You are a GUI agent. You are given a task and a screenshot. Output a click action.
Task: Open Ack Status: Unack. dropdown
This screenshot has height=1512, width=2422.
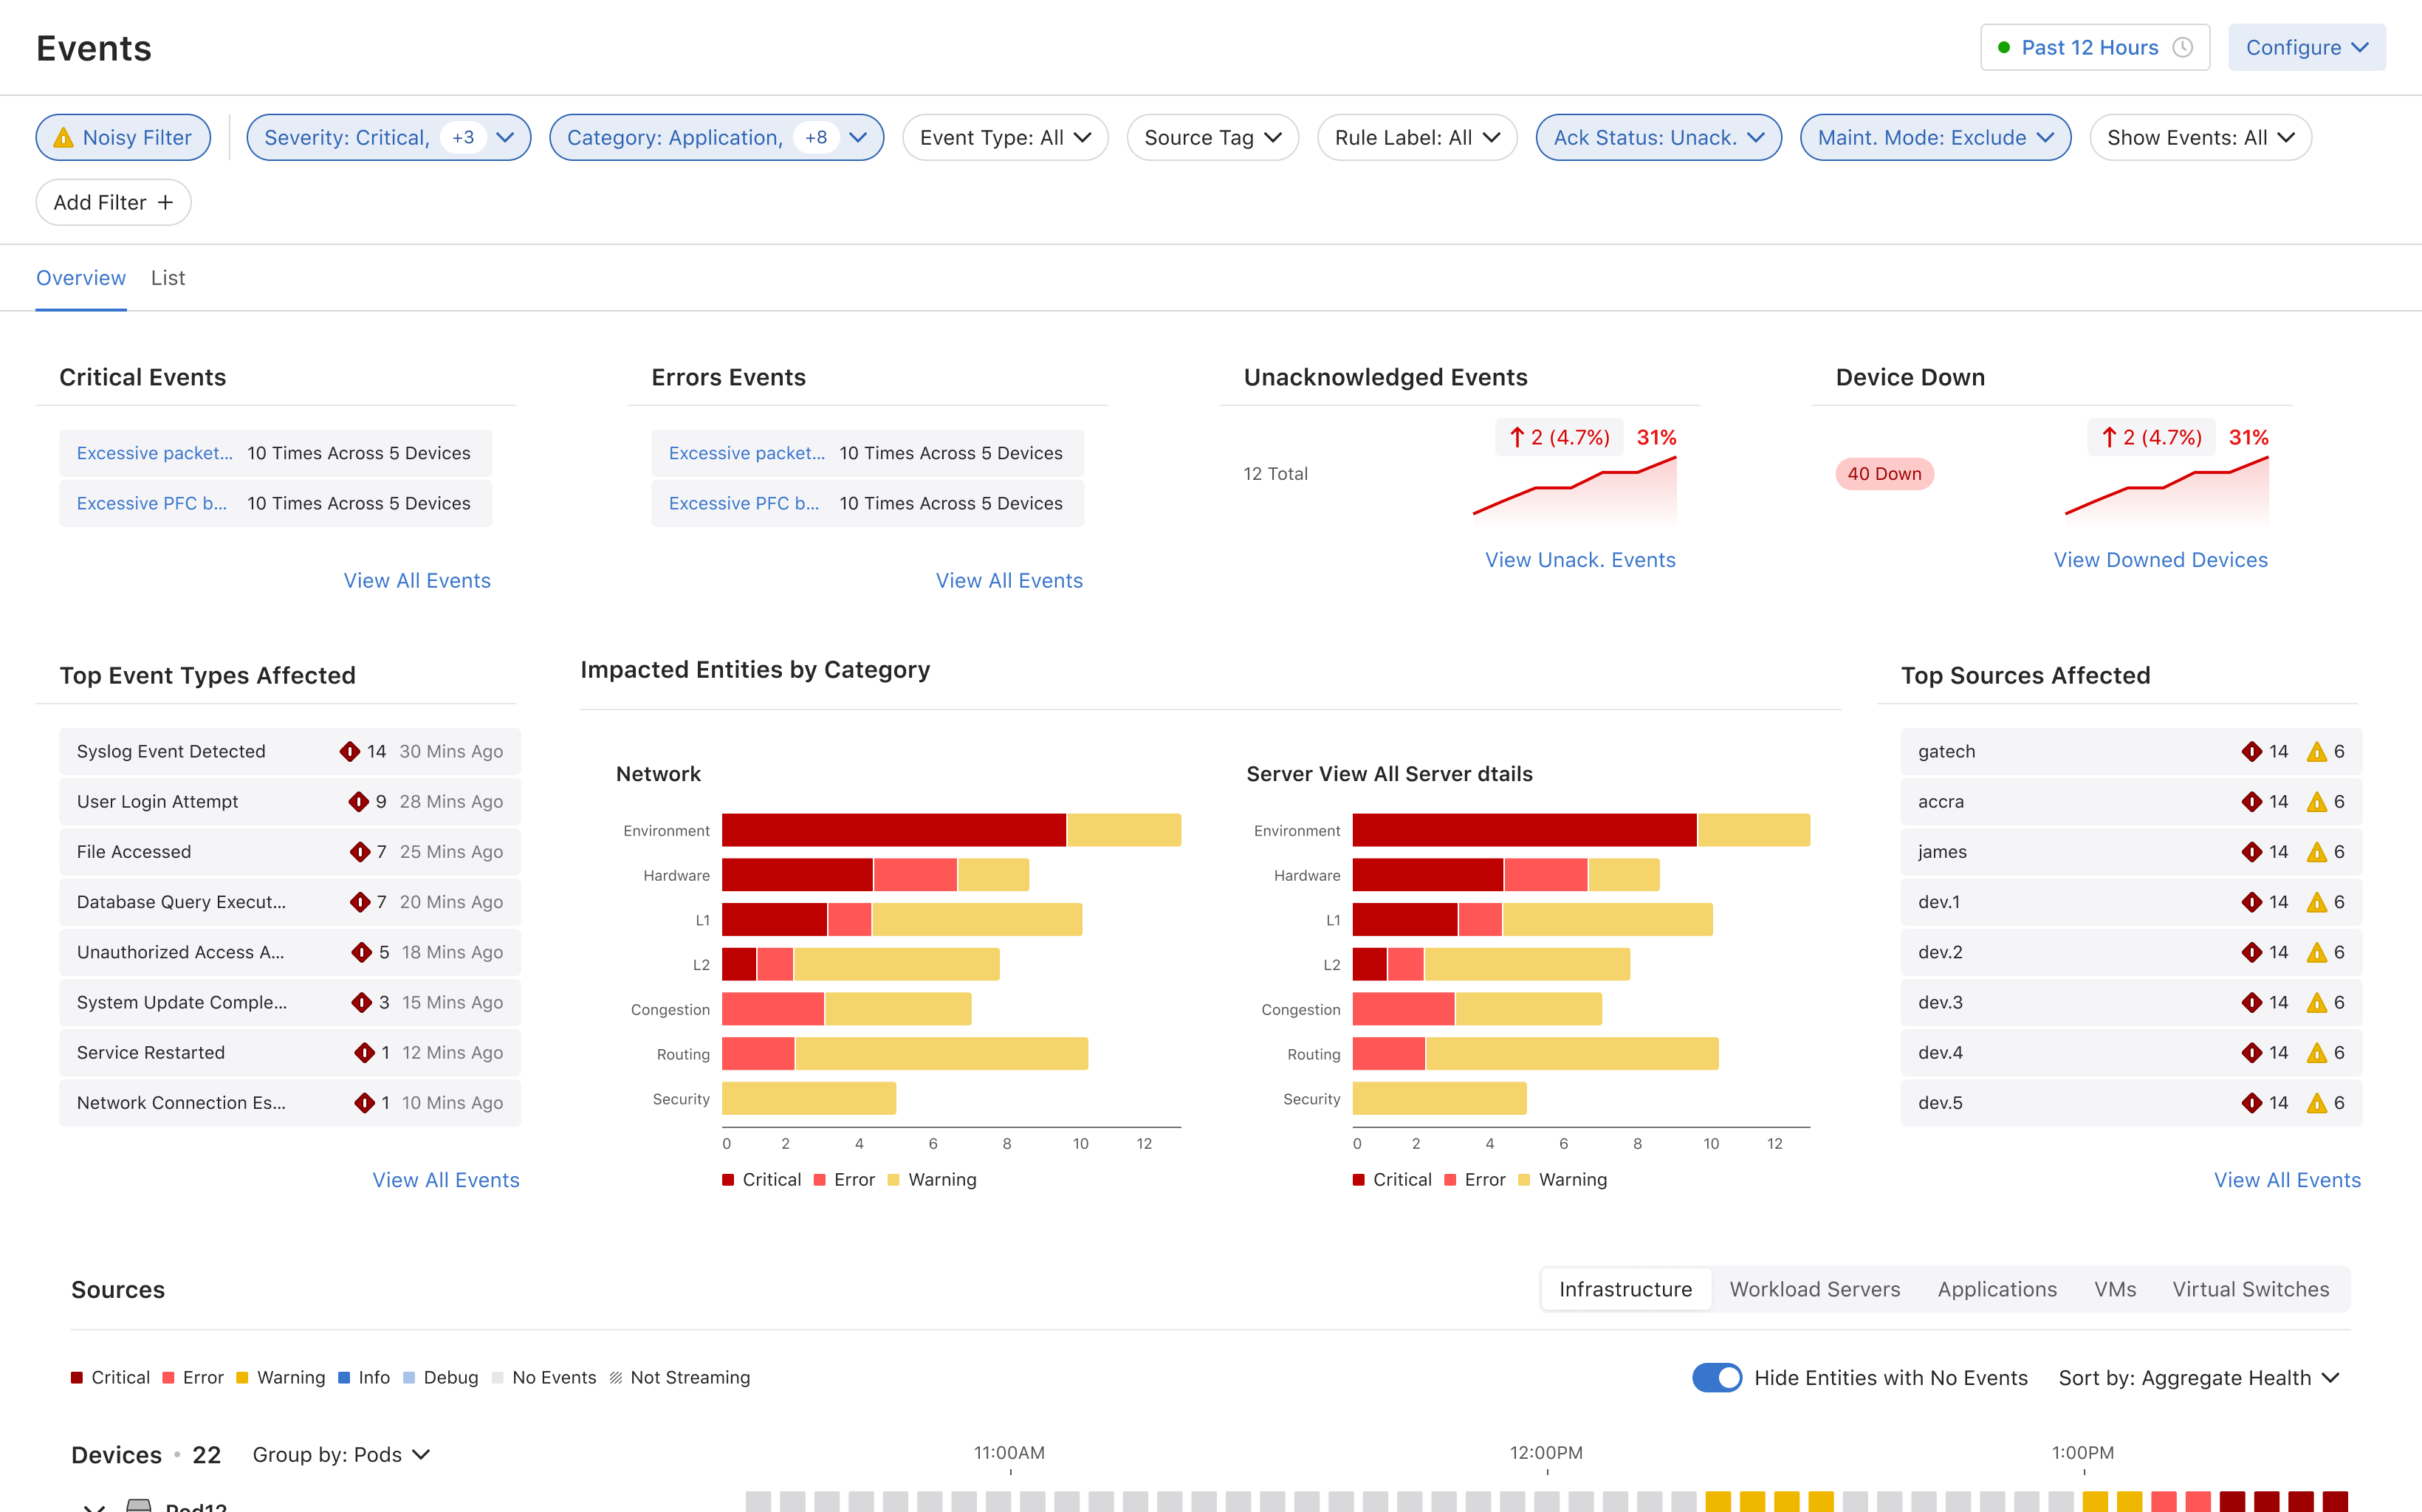point(1658,138)
